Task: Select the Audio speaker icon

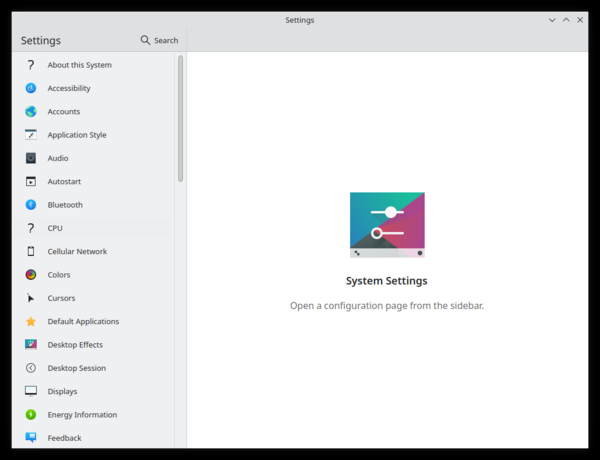Action: [31, 158]
